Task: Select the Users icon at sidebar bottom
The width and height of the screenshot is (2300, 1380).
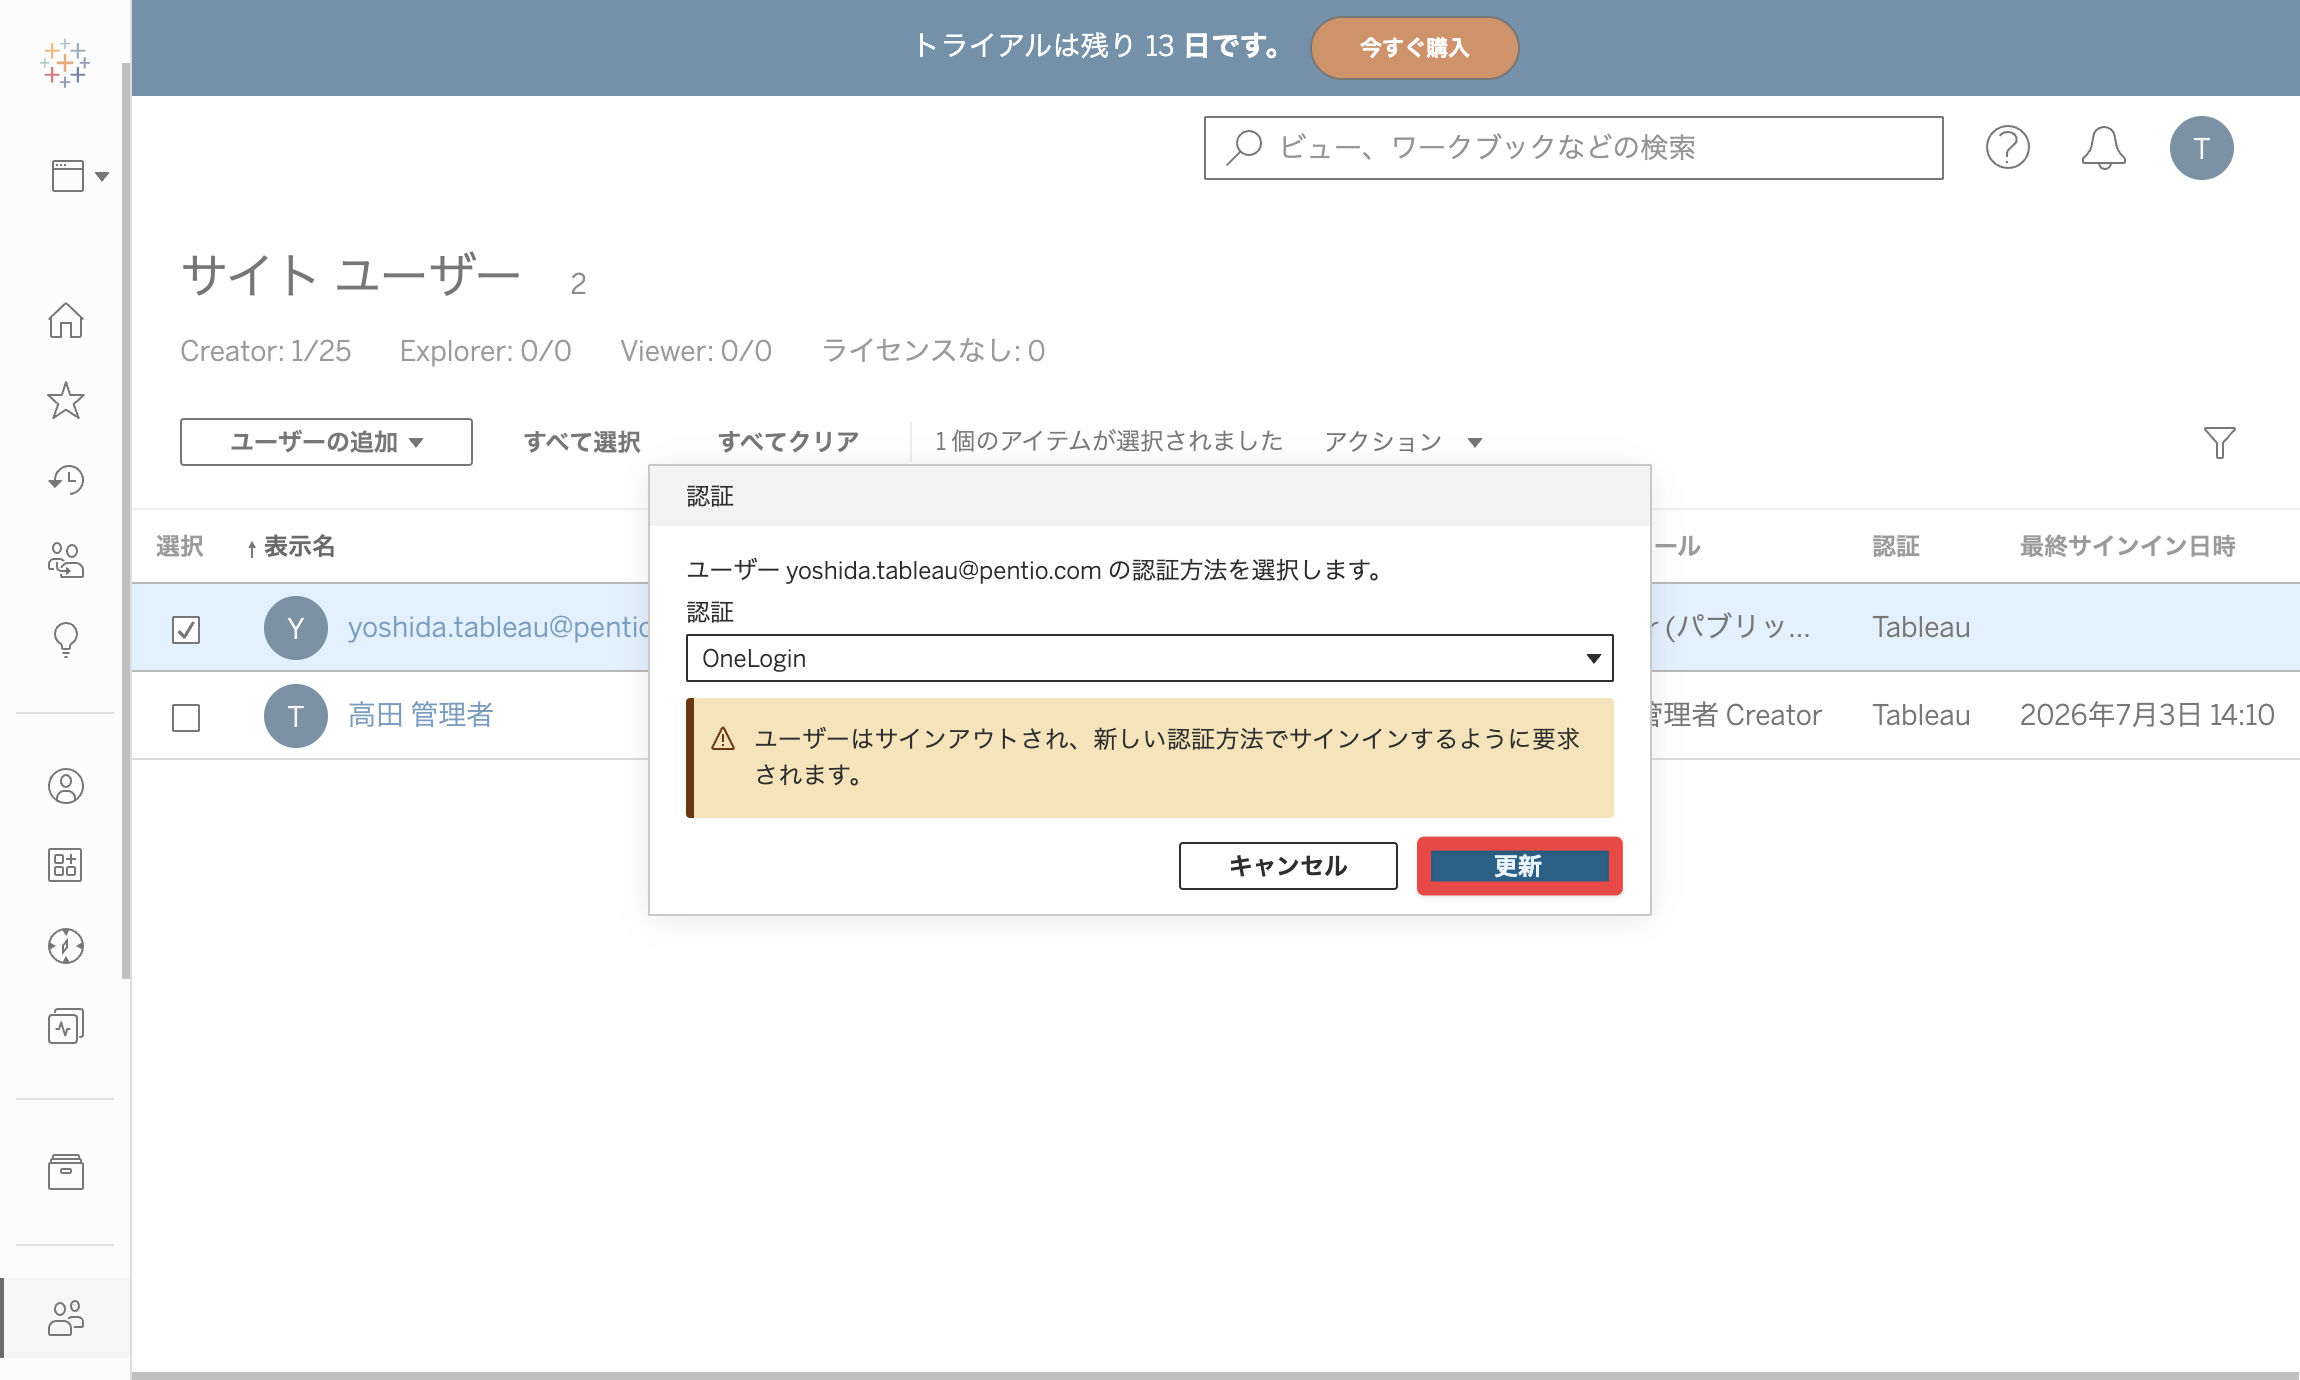Action: coord(66,1318)
